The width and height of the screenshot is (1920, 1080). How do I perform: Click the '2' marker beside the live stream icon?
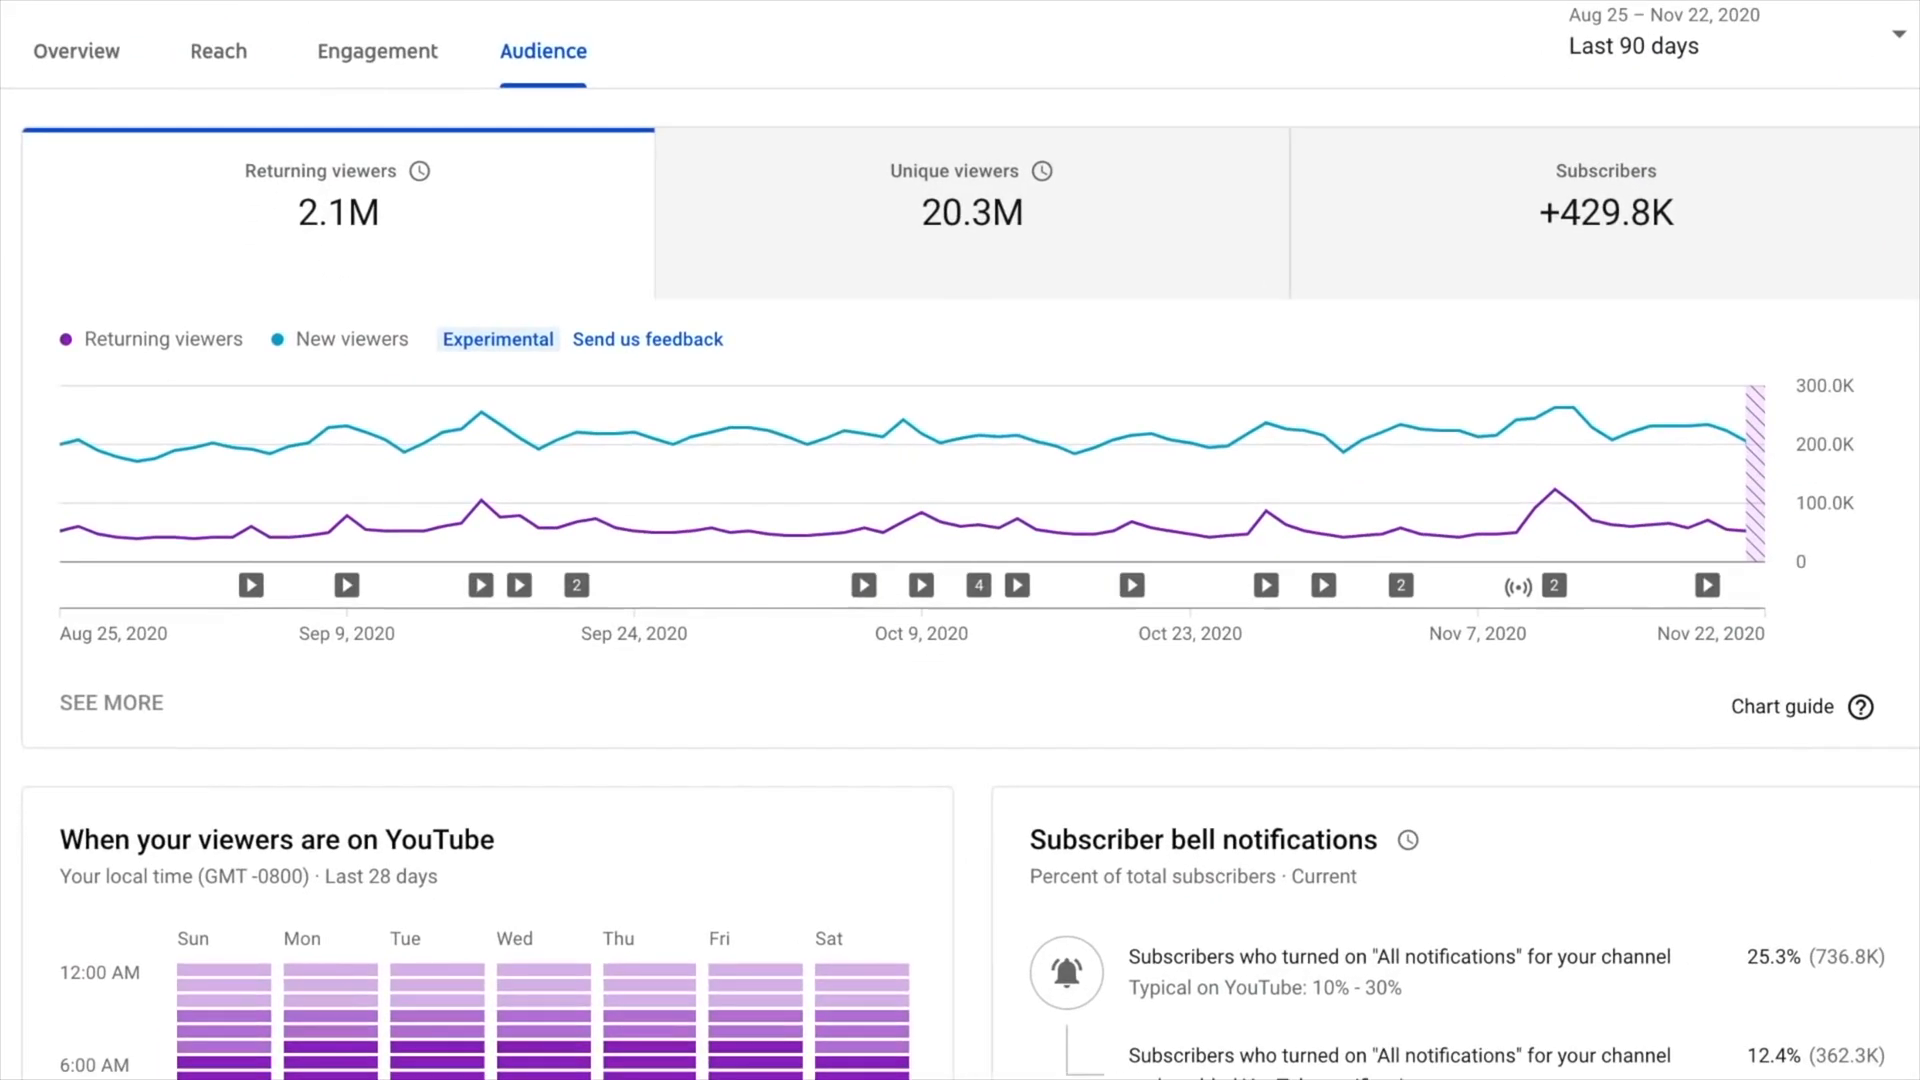[x=1554, y=585]
